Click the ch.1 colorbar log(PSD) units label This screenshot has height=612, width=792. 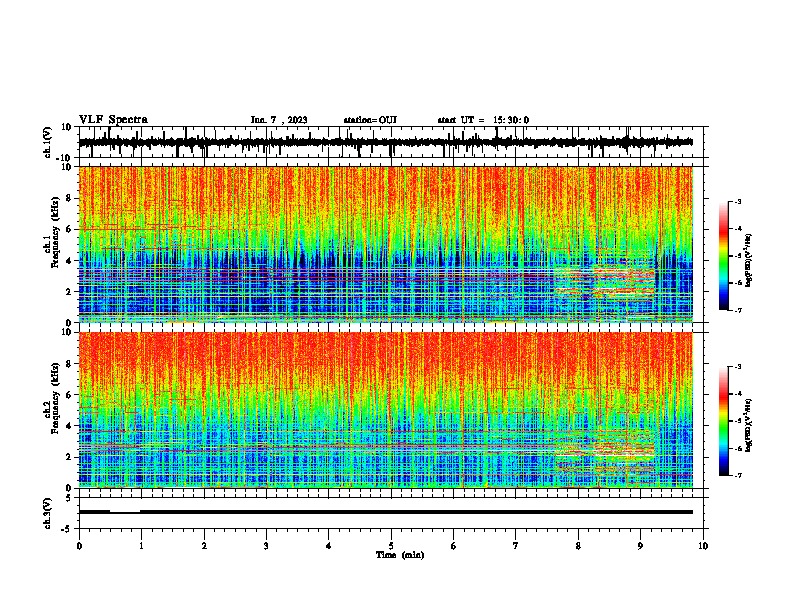click(x=748, y=261)
